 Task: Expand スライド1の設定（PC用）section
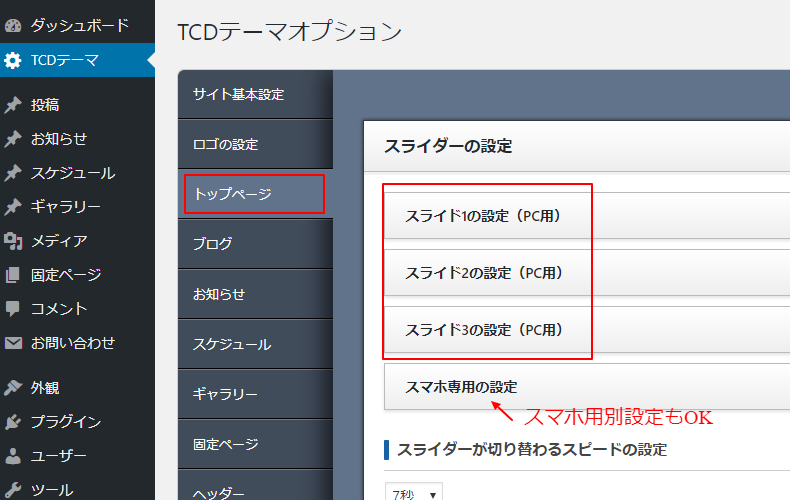587,216
